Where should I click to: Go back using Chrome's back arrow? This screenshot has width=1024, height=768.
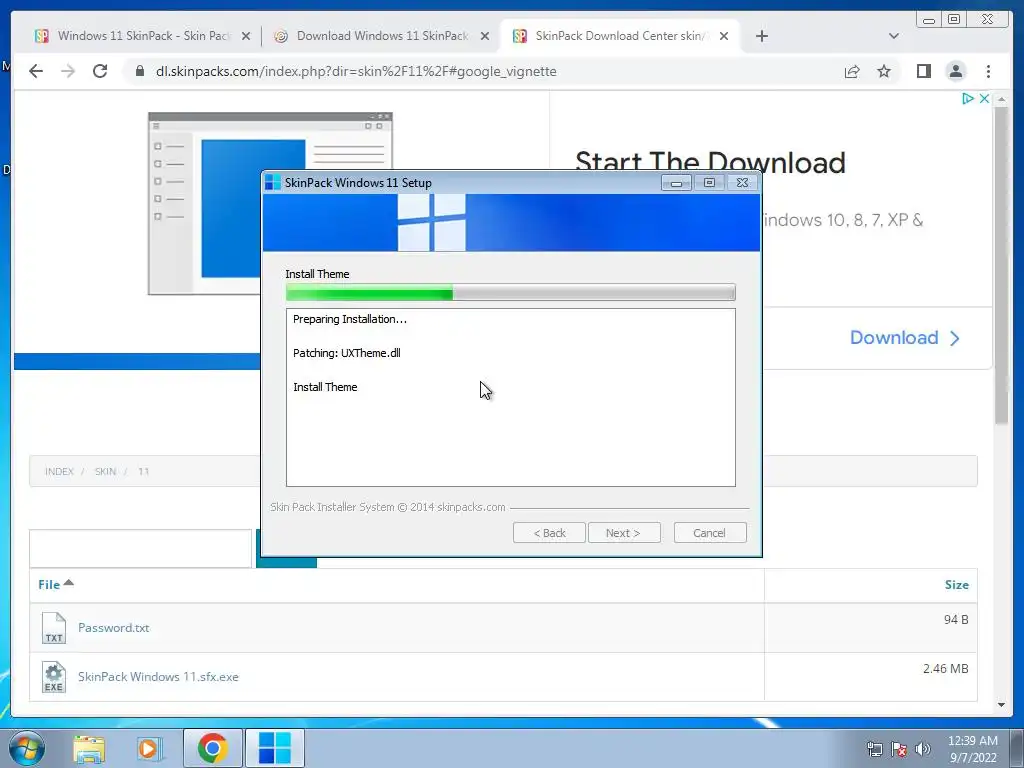point(36,71)
